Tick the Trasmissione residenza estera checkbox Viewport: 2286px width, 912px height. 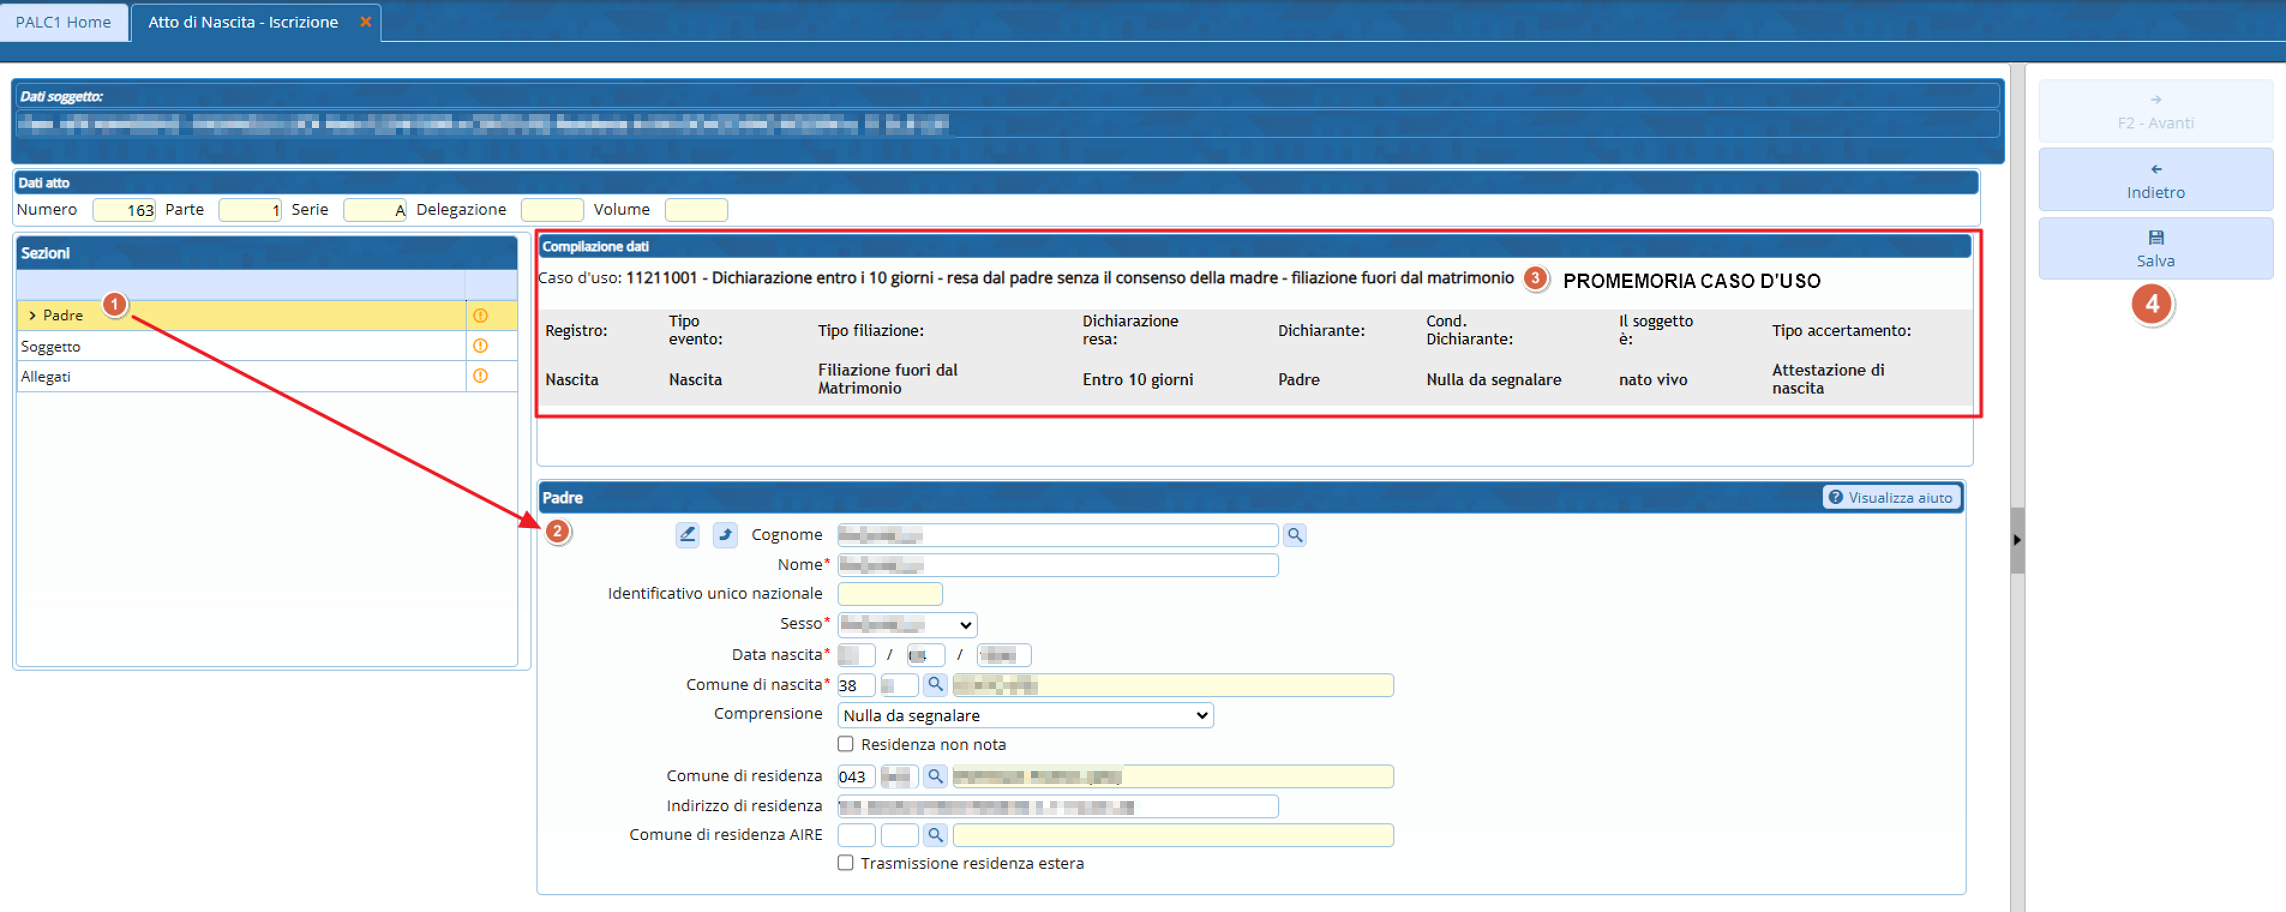coord(846,863)
